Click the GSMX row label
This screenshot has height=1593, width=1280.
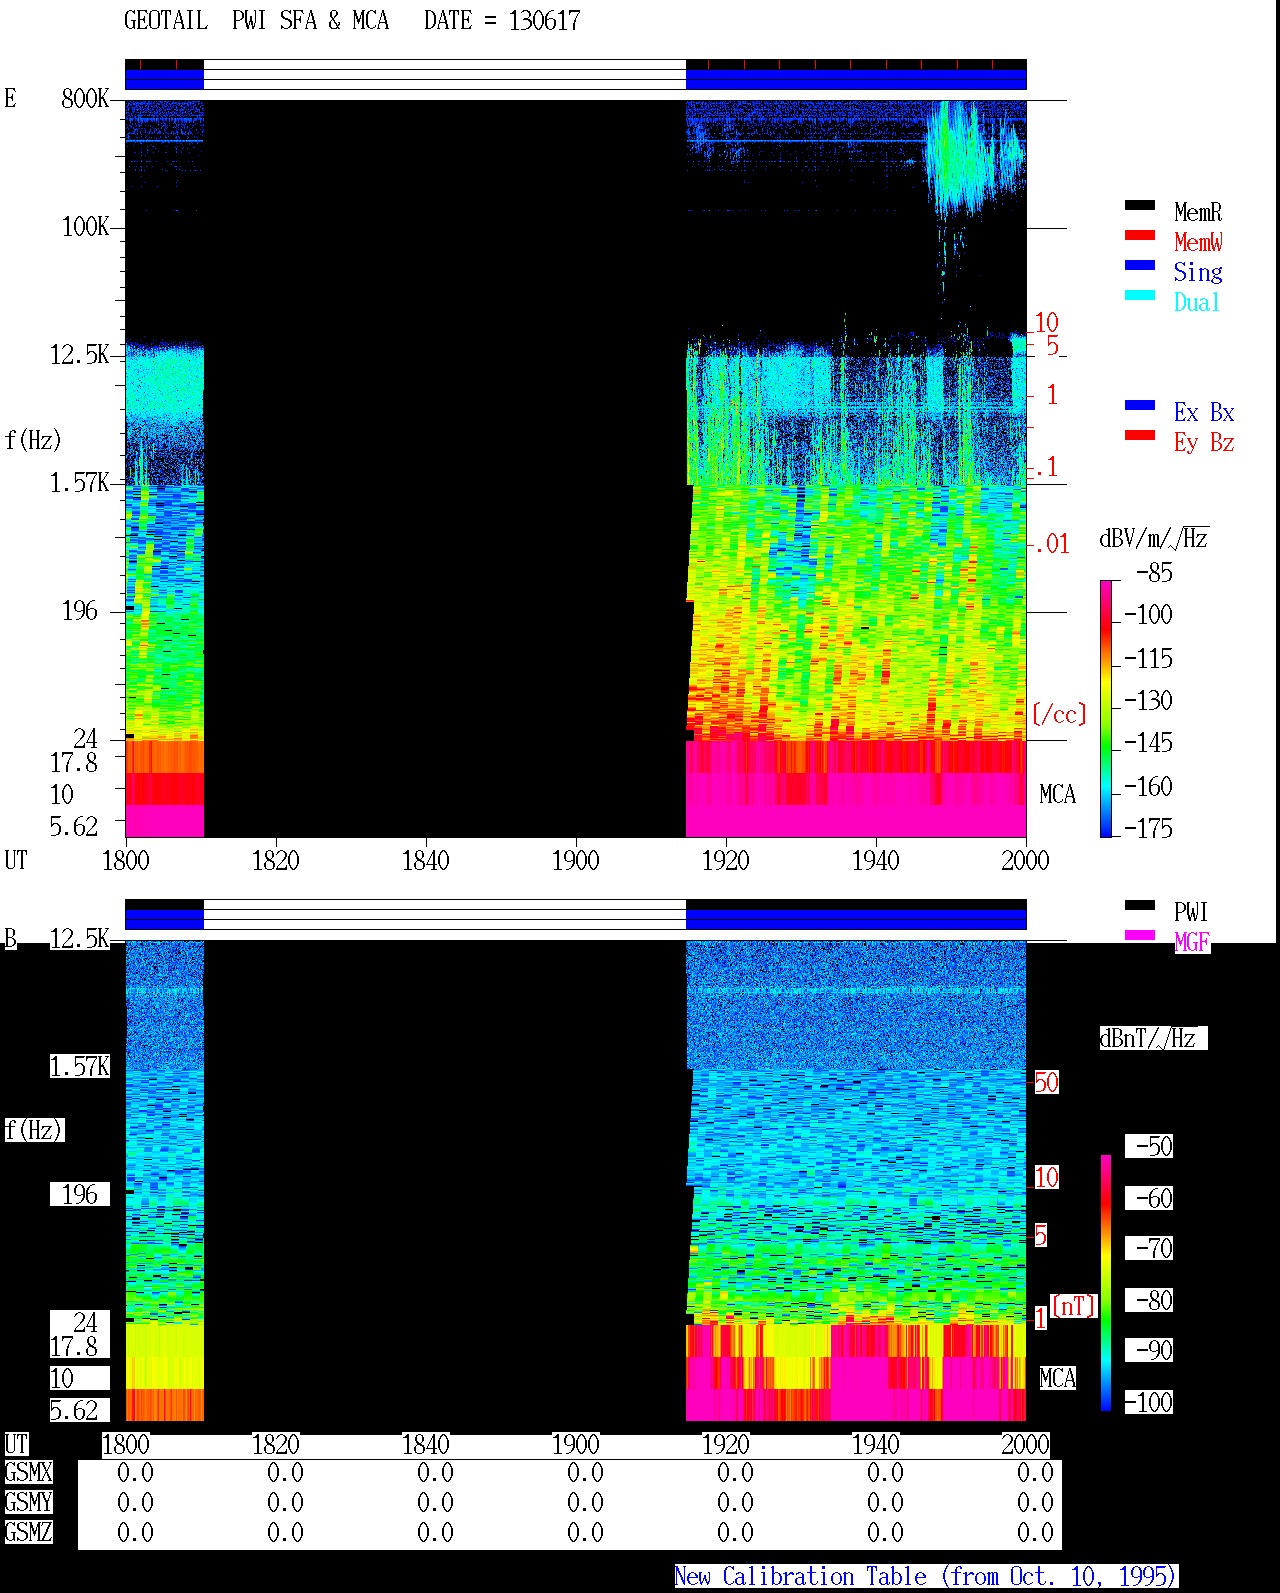coord(28,1472)
